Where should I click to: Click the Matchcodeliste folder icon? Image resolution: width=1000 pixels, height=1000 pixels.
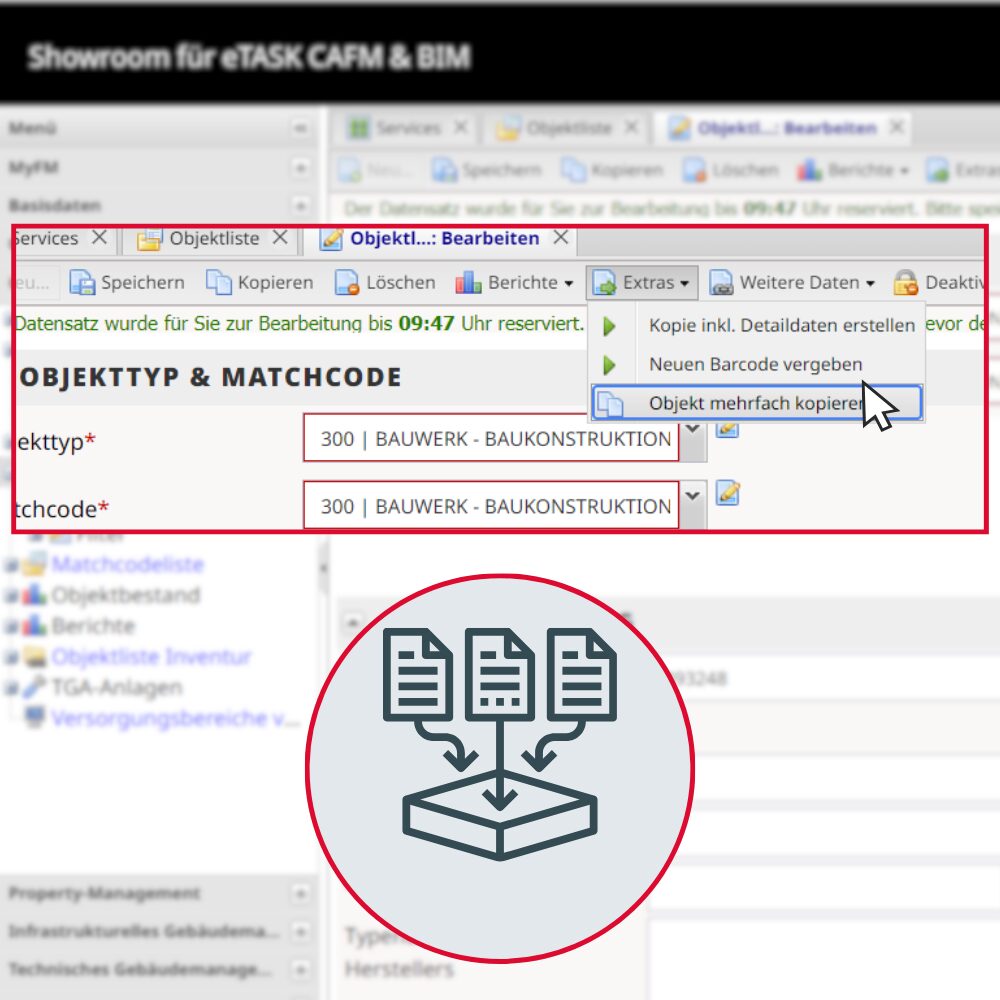pyautogui.click(x=34, y=564)
